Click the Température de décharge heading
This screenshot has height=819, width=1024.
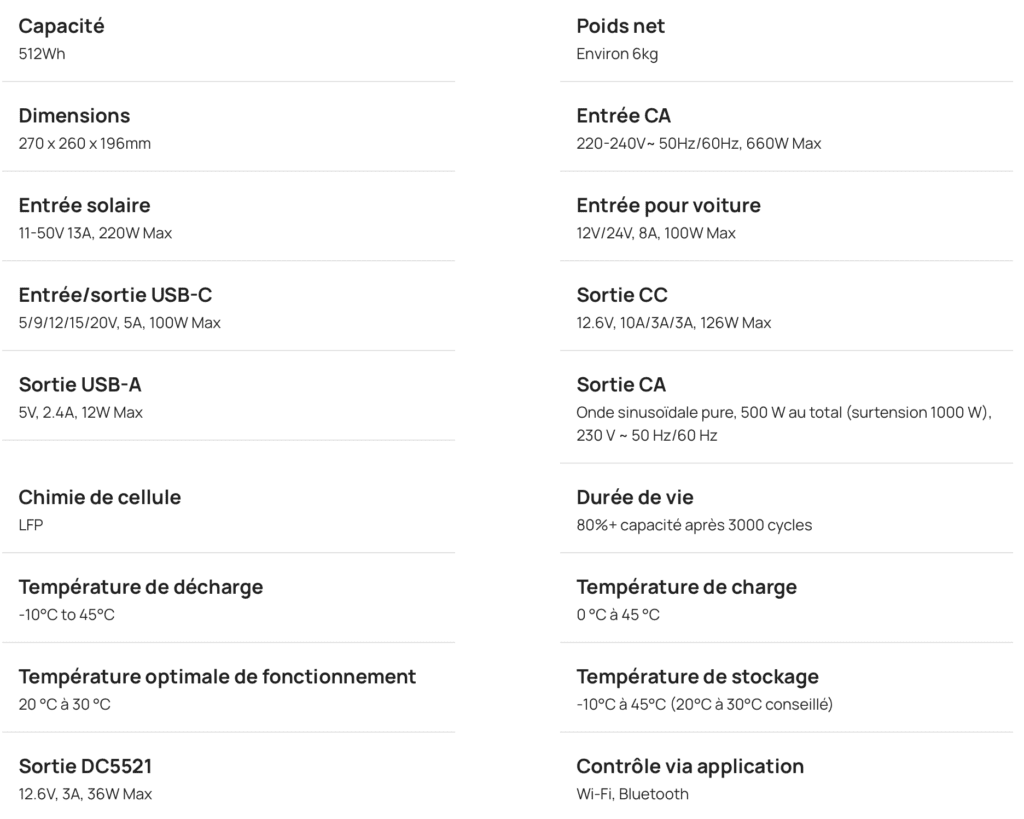coord(141,587)
